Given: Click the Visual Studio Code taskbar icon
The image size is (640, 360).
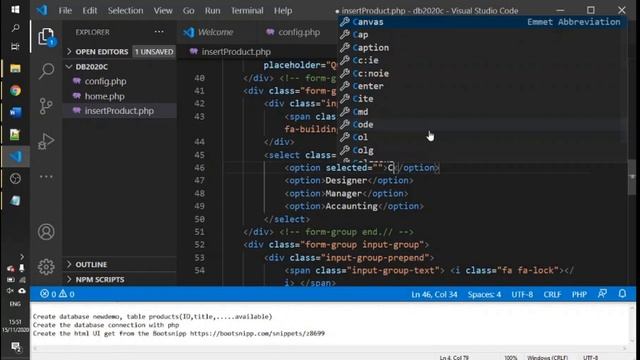Looking at the screenshot, I should point(15,156).
